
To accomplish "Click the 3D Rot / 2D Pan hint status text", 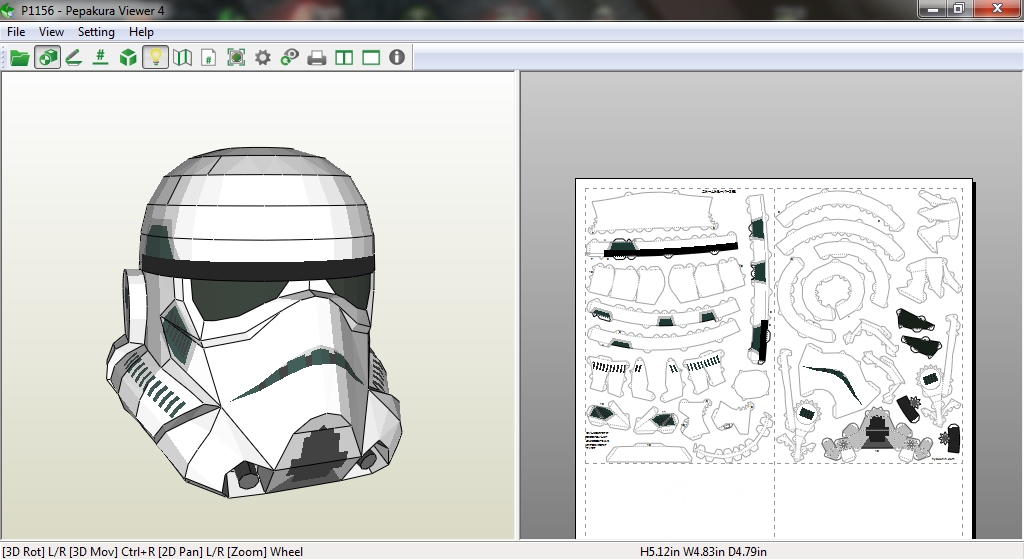I will point(153,552).
